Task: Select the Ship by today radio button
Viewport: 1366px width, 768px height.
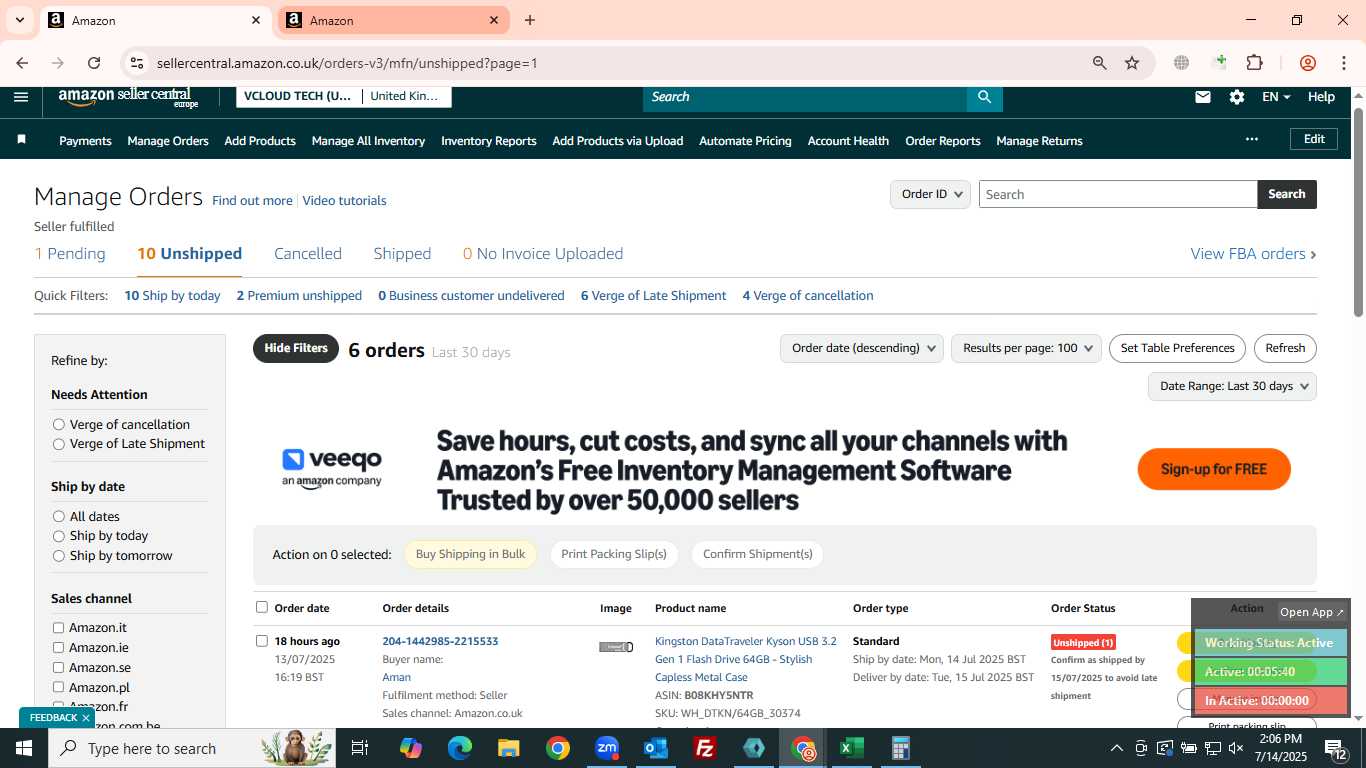Action: point(59,536)
